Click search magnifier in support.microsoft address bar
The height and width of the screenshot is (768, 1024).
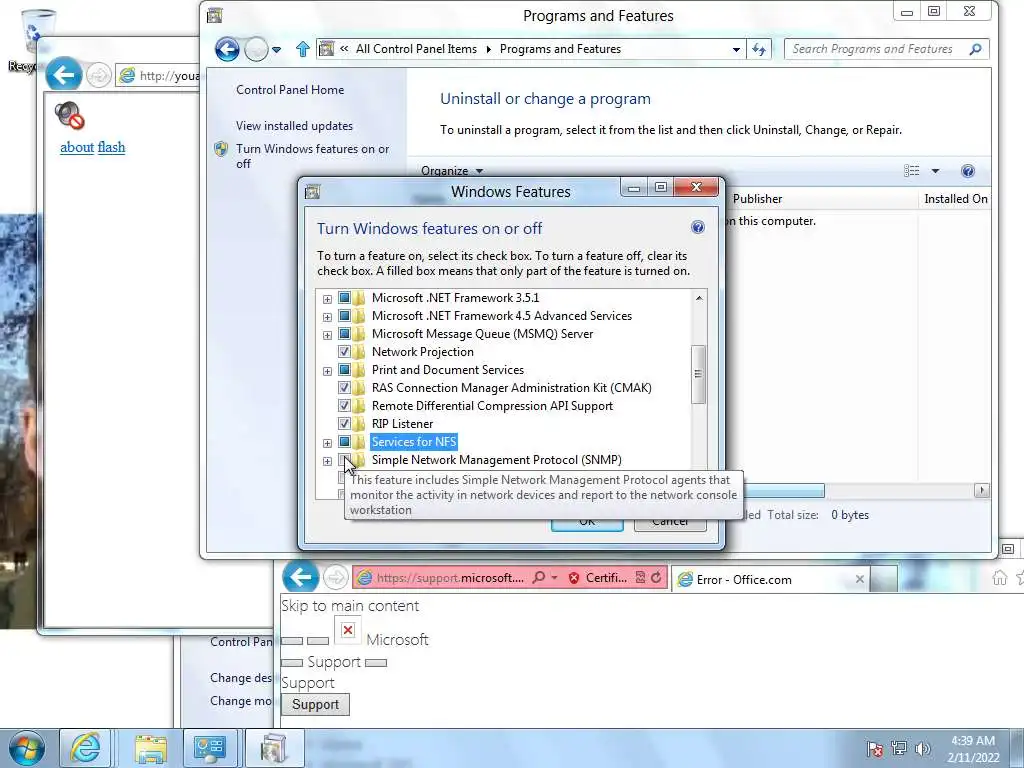[539, 577]
